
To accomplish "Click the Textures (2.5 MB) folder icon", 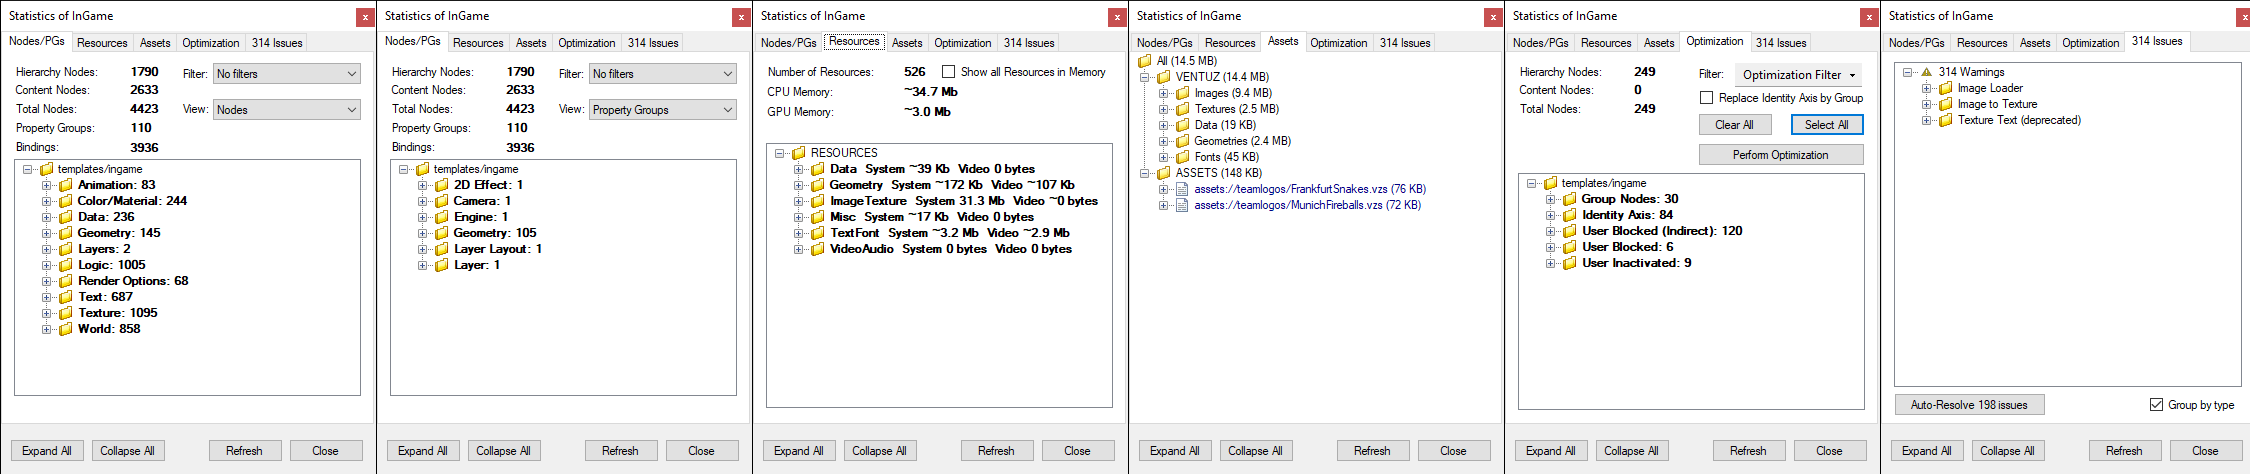I will point(1183,109).
